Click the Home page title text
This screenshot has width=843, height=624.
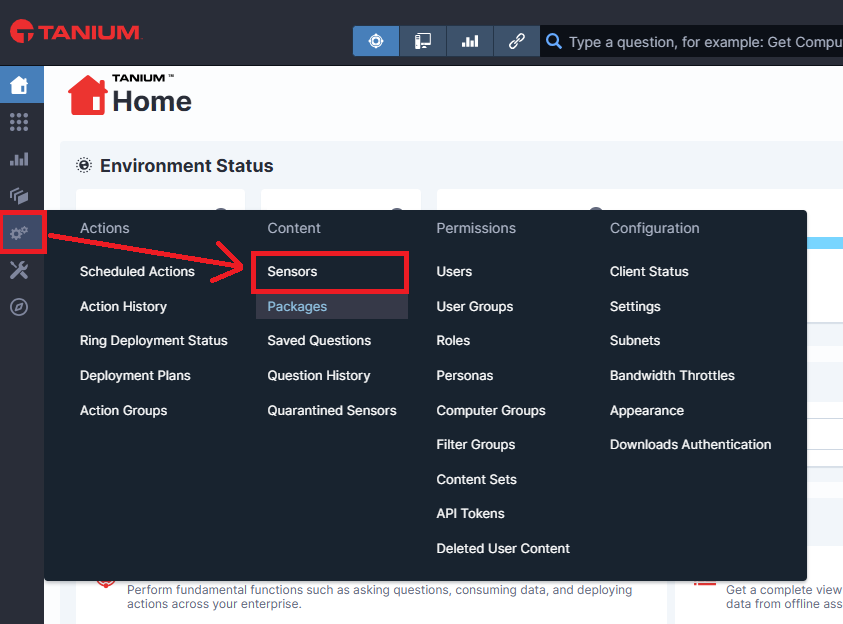(x=152, y=101)
